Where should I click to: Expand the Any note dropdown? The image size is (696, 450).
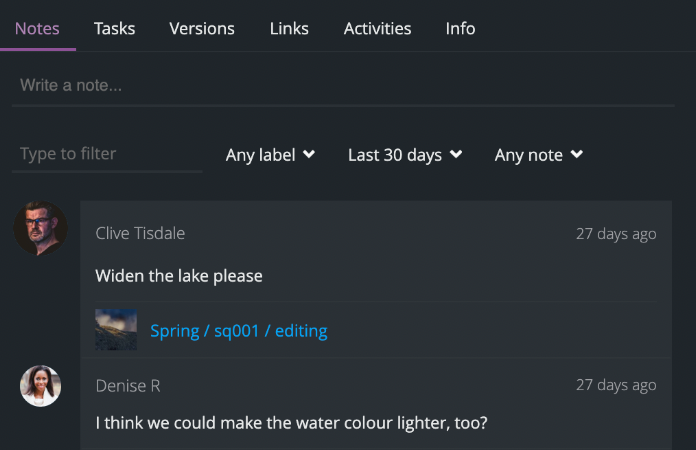point(538,155)
